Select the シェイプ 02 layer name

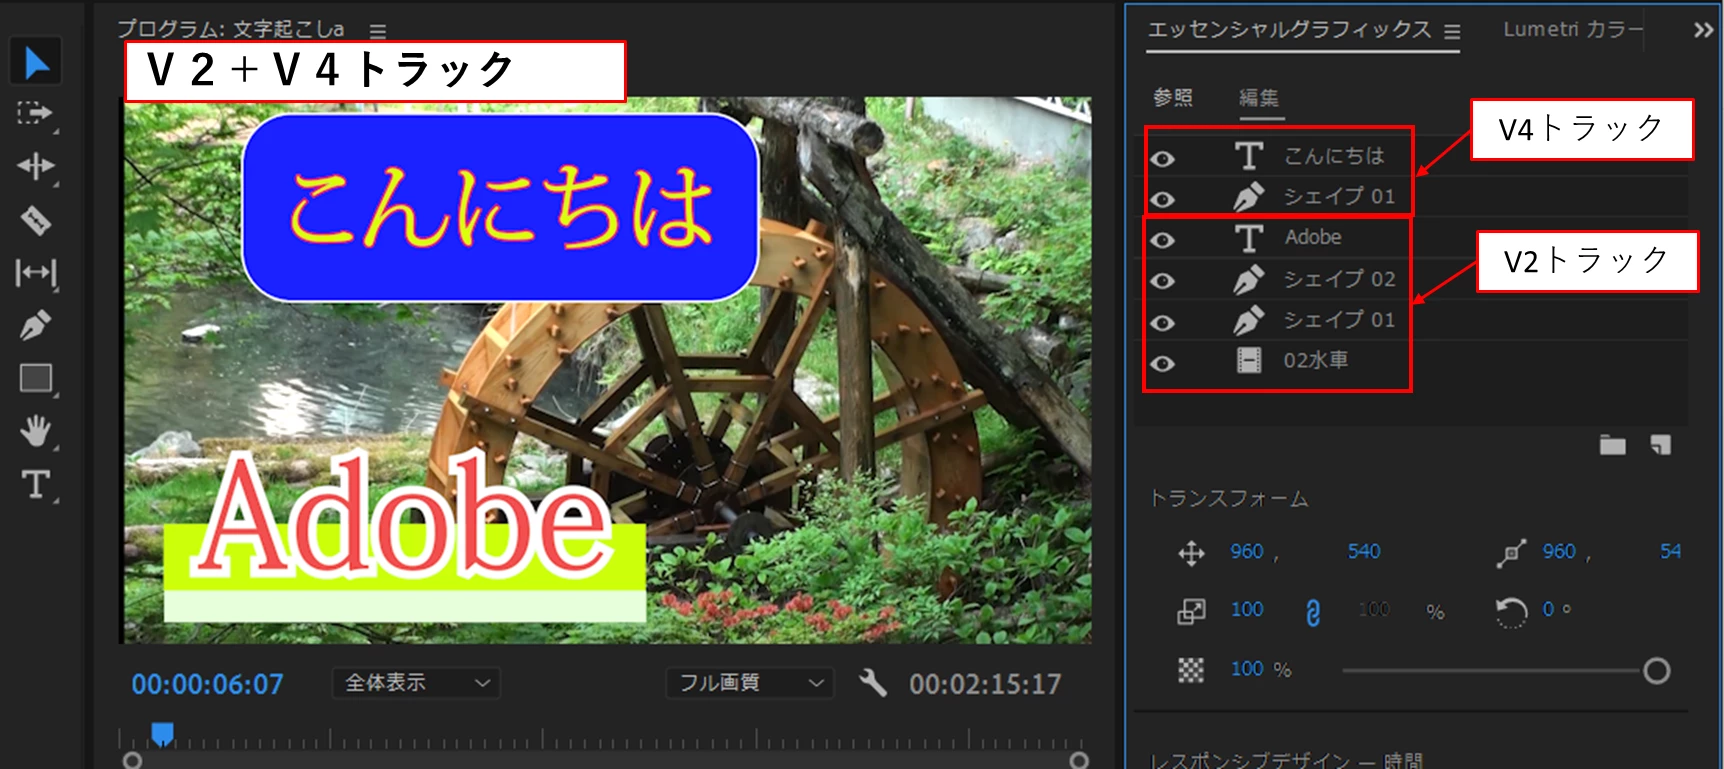tap(1339, 278)
